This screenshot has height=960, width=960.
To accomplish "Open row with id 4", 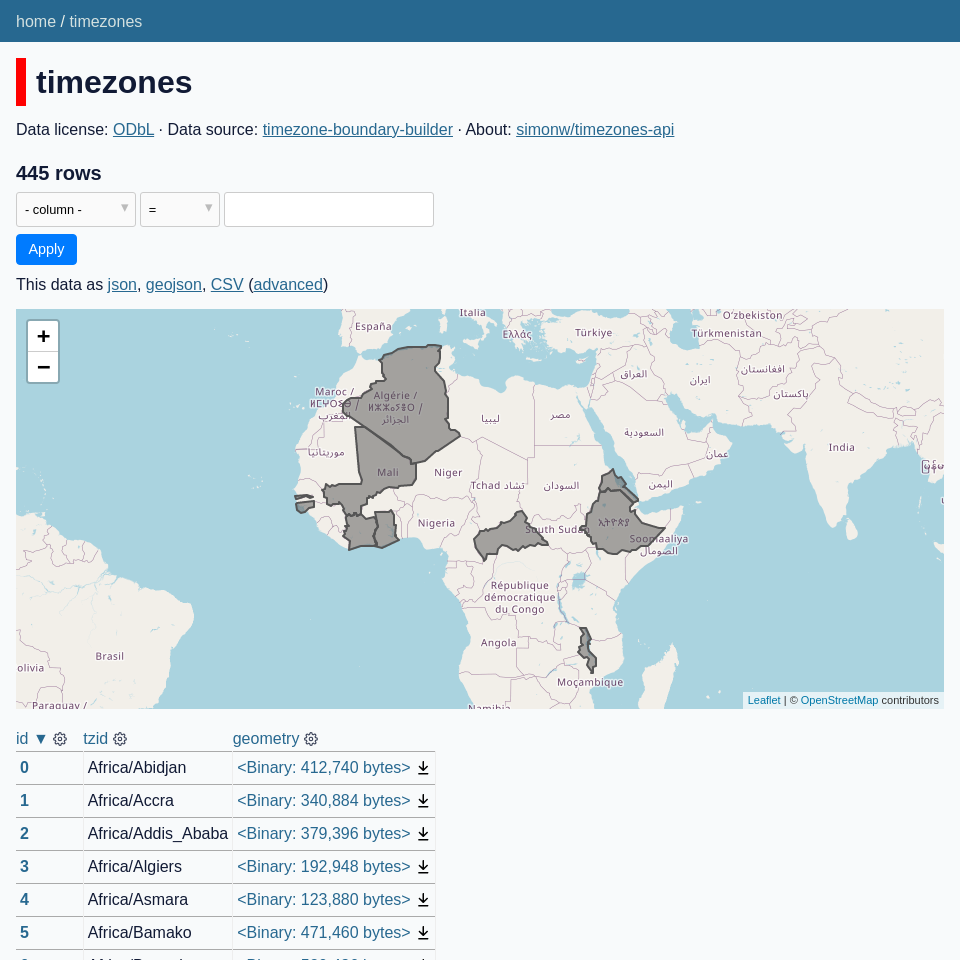I will (x=24, y=900).
